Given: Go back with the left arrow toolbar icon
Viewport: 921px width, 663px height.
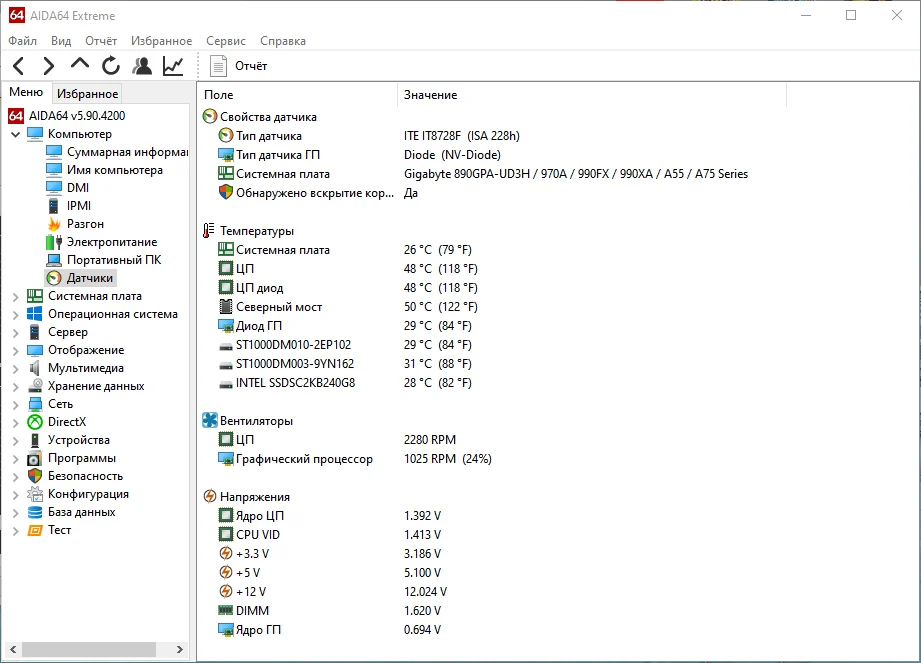Looking at the screenshot, I should click(19, 66).
